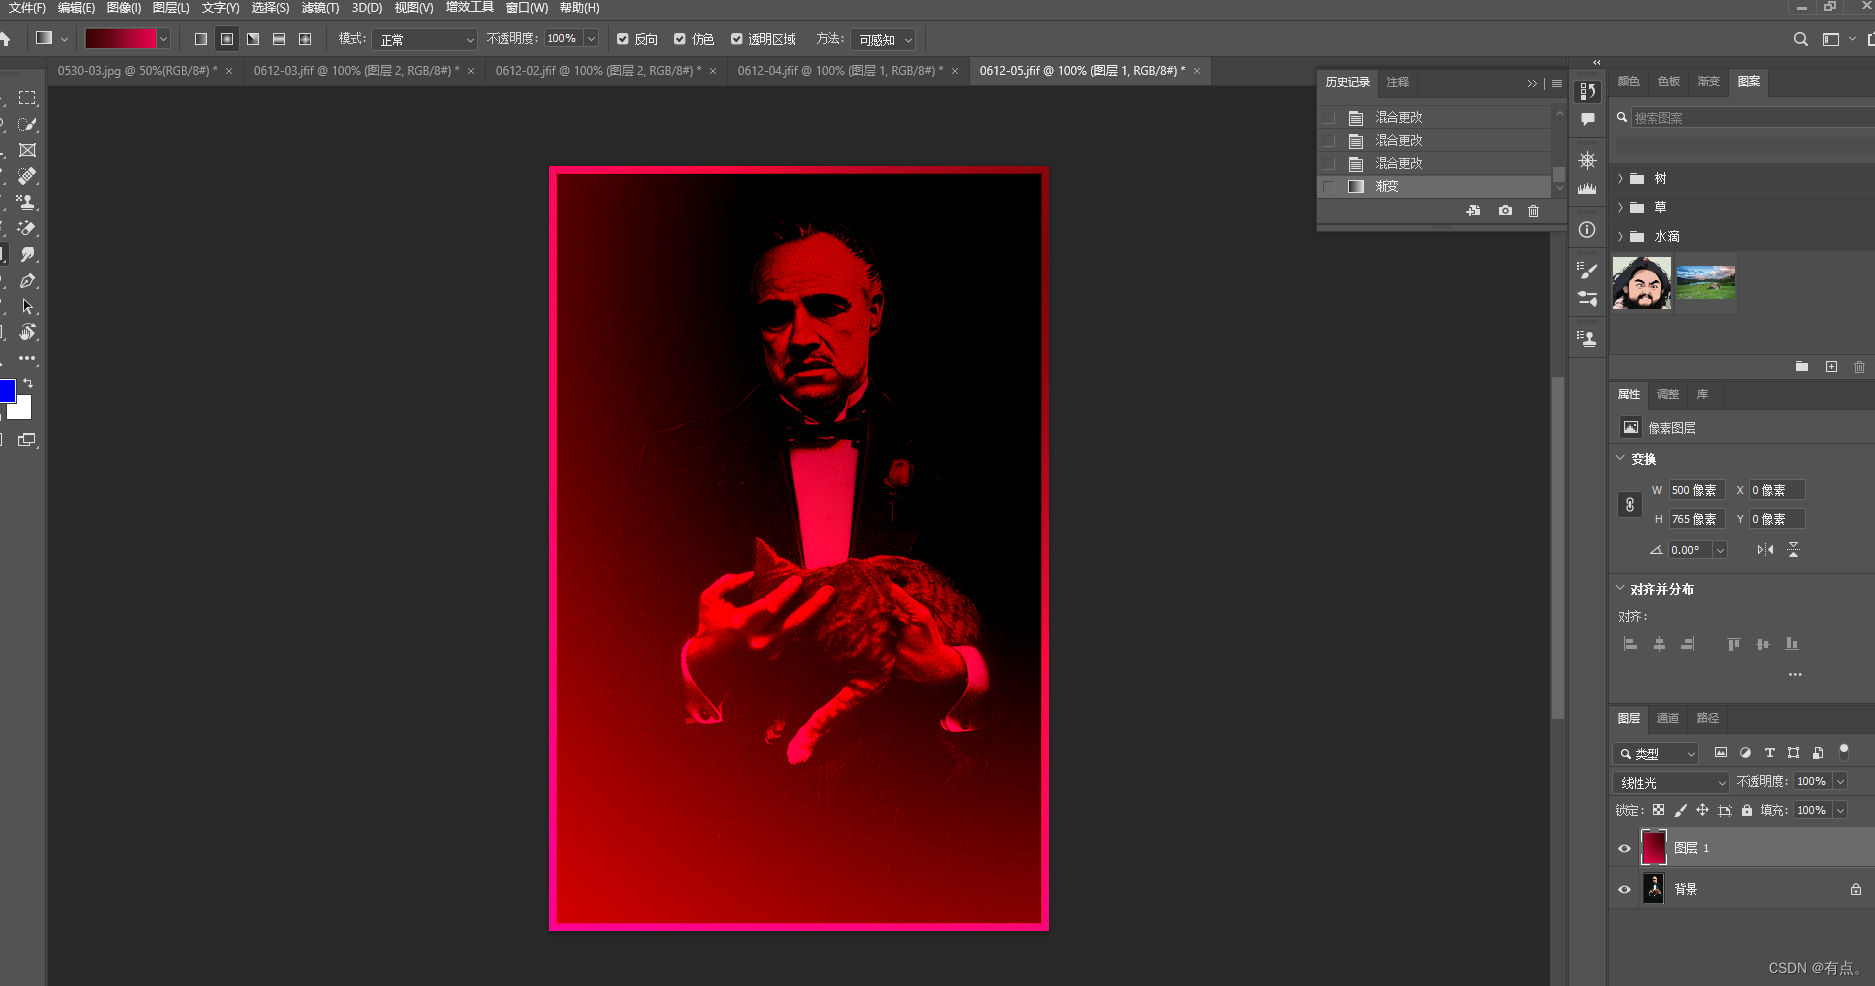Open the 图像(I) menu
This screenshot has width=1875, height=986.
[x=123, y=8]
